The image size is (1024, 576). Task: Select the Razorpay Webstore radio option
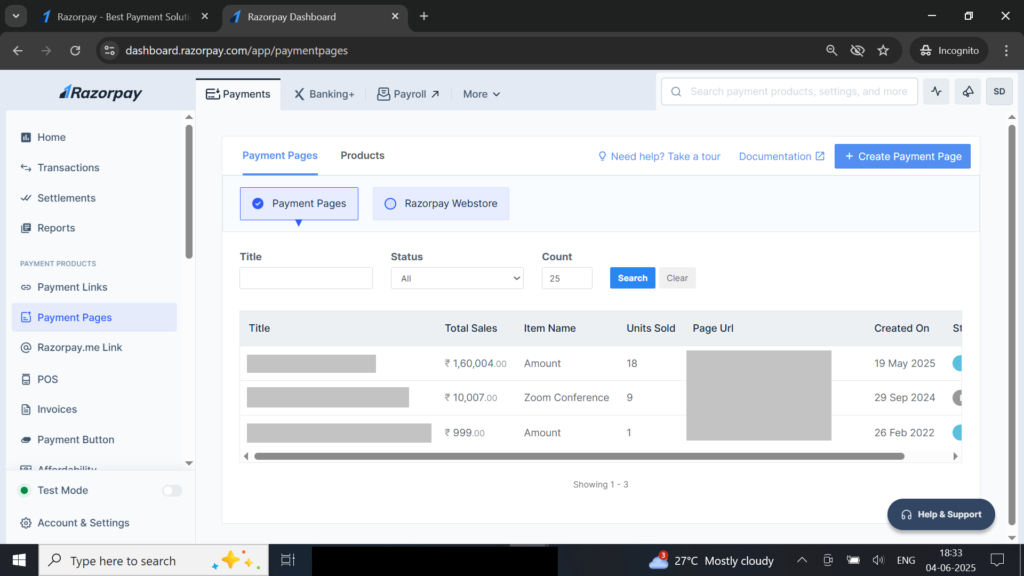pos(441,203)
